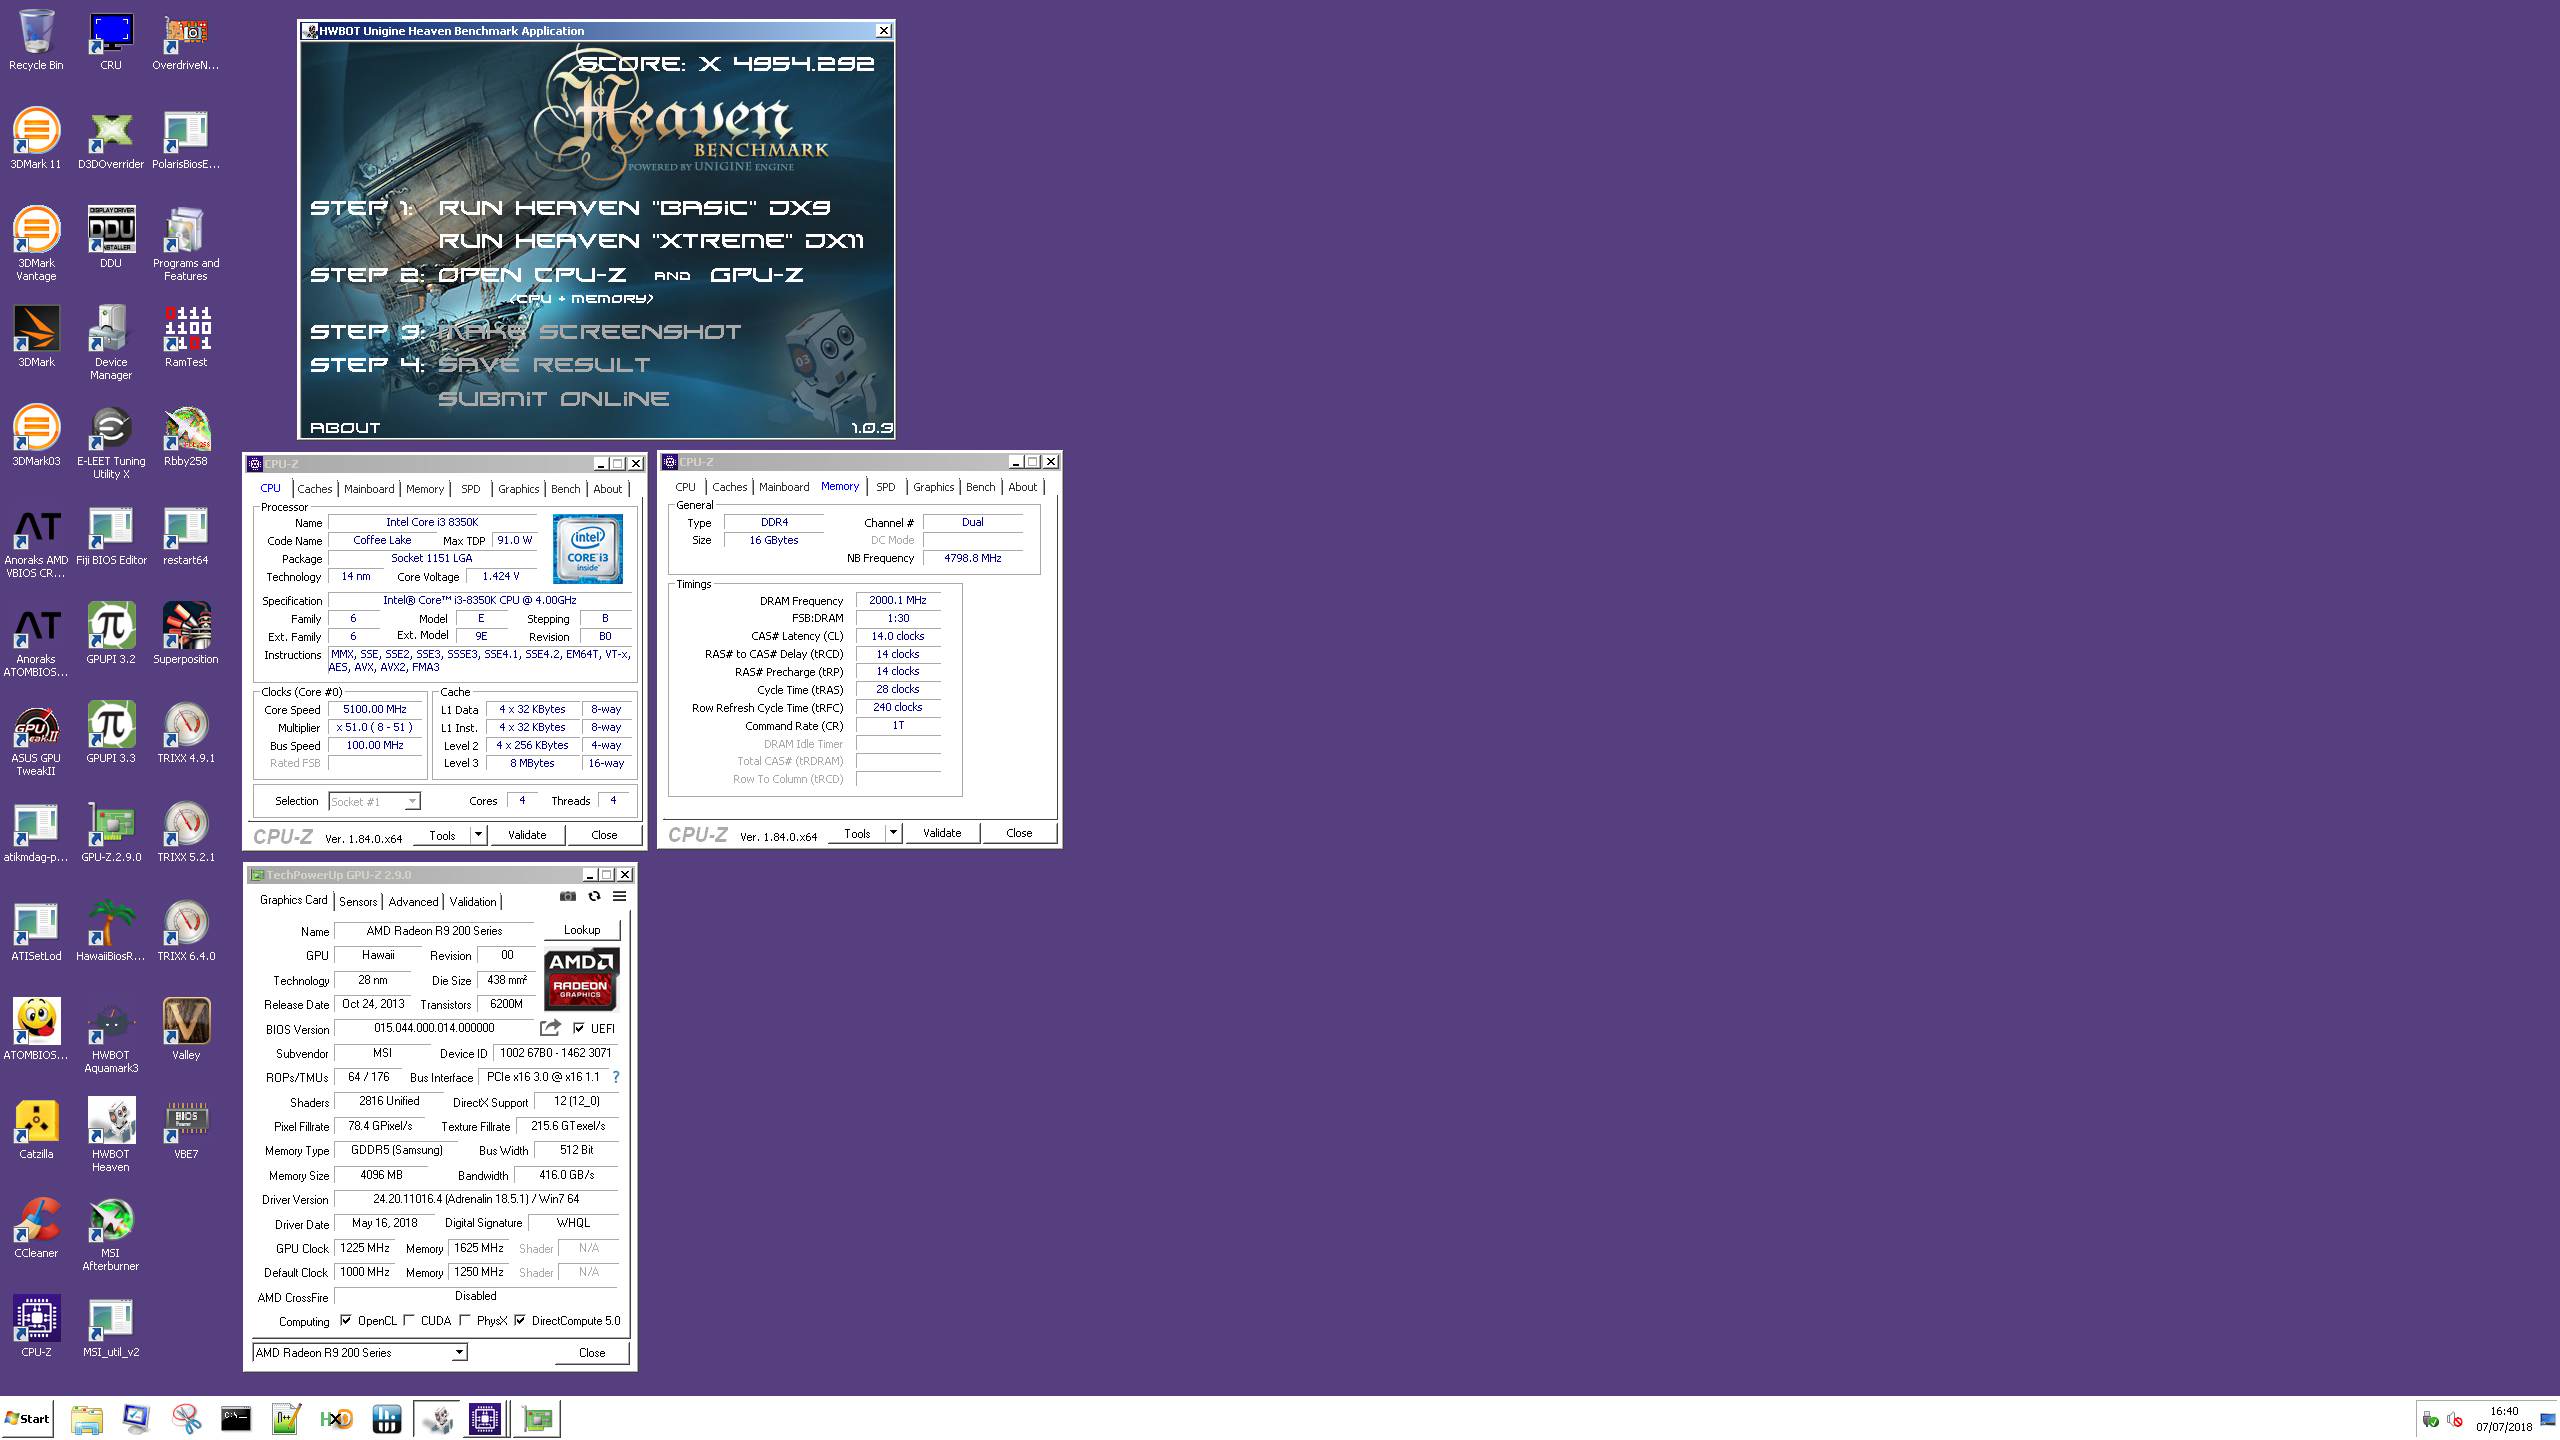
Task: Click Close button at bottom of GPU-Z
Action: coord(592,1353)
